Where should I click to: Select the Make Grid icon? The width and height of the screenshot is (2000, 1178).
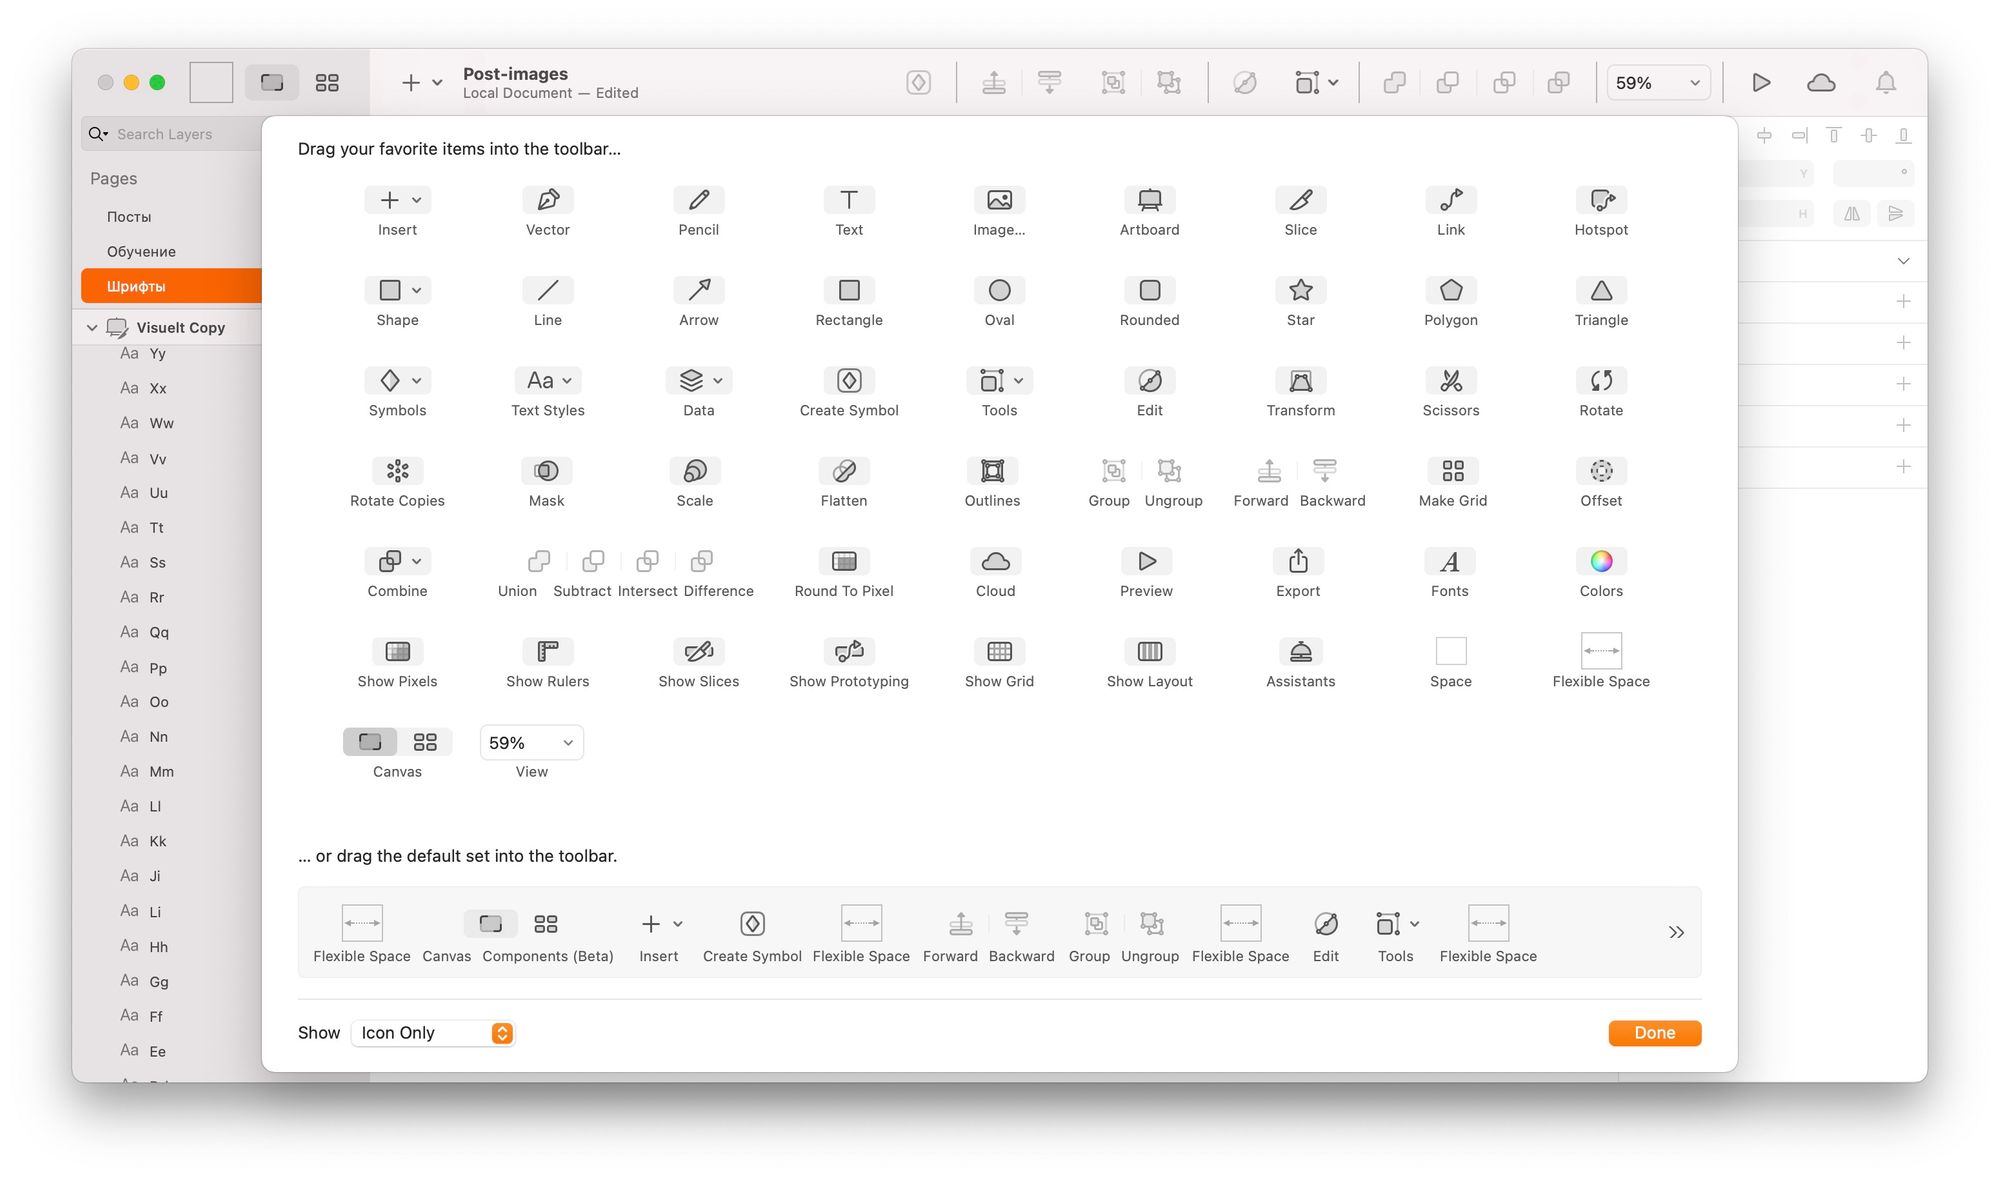point(1452,470)
